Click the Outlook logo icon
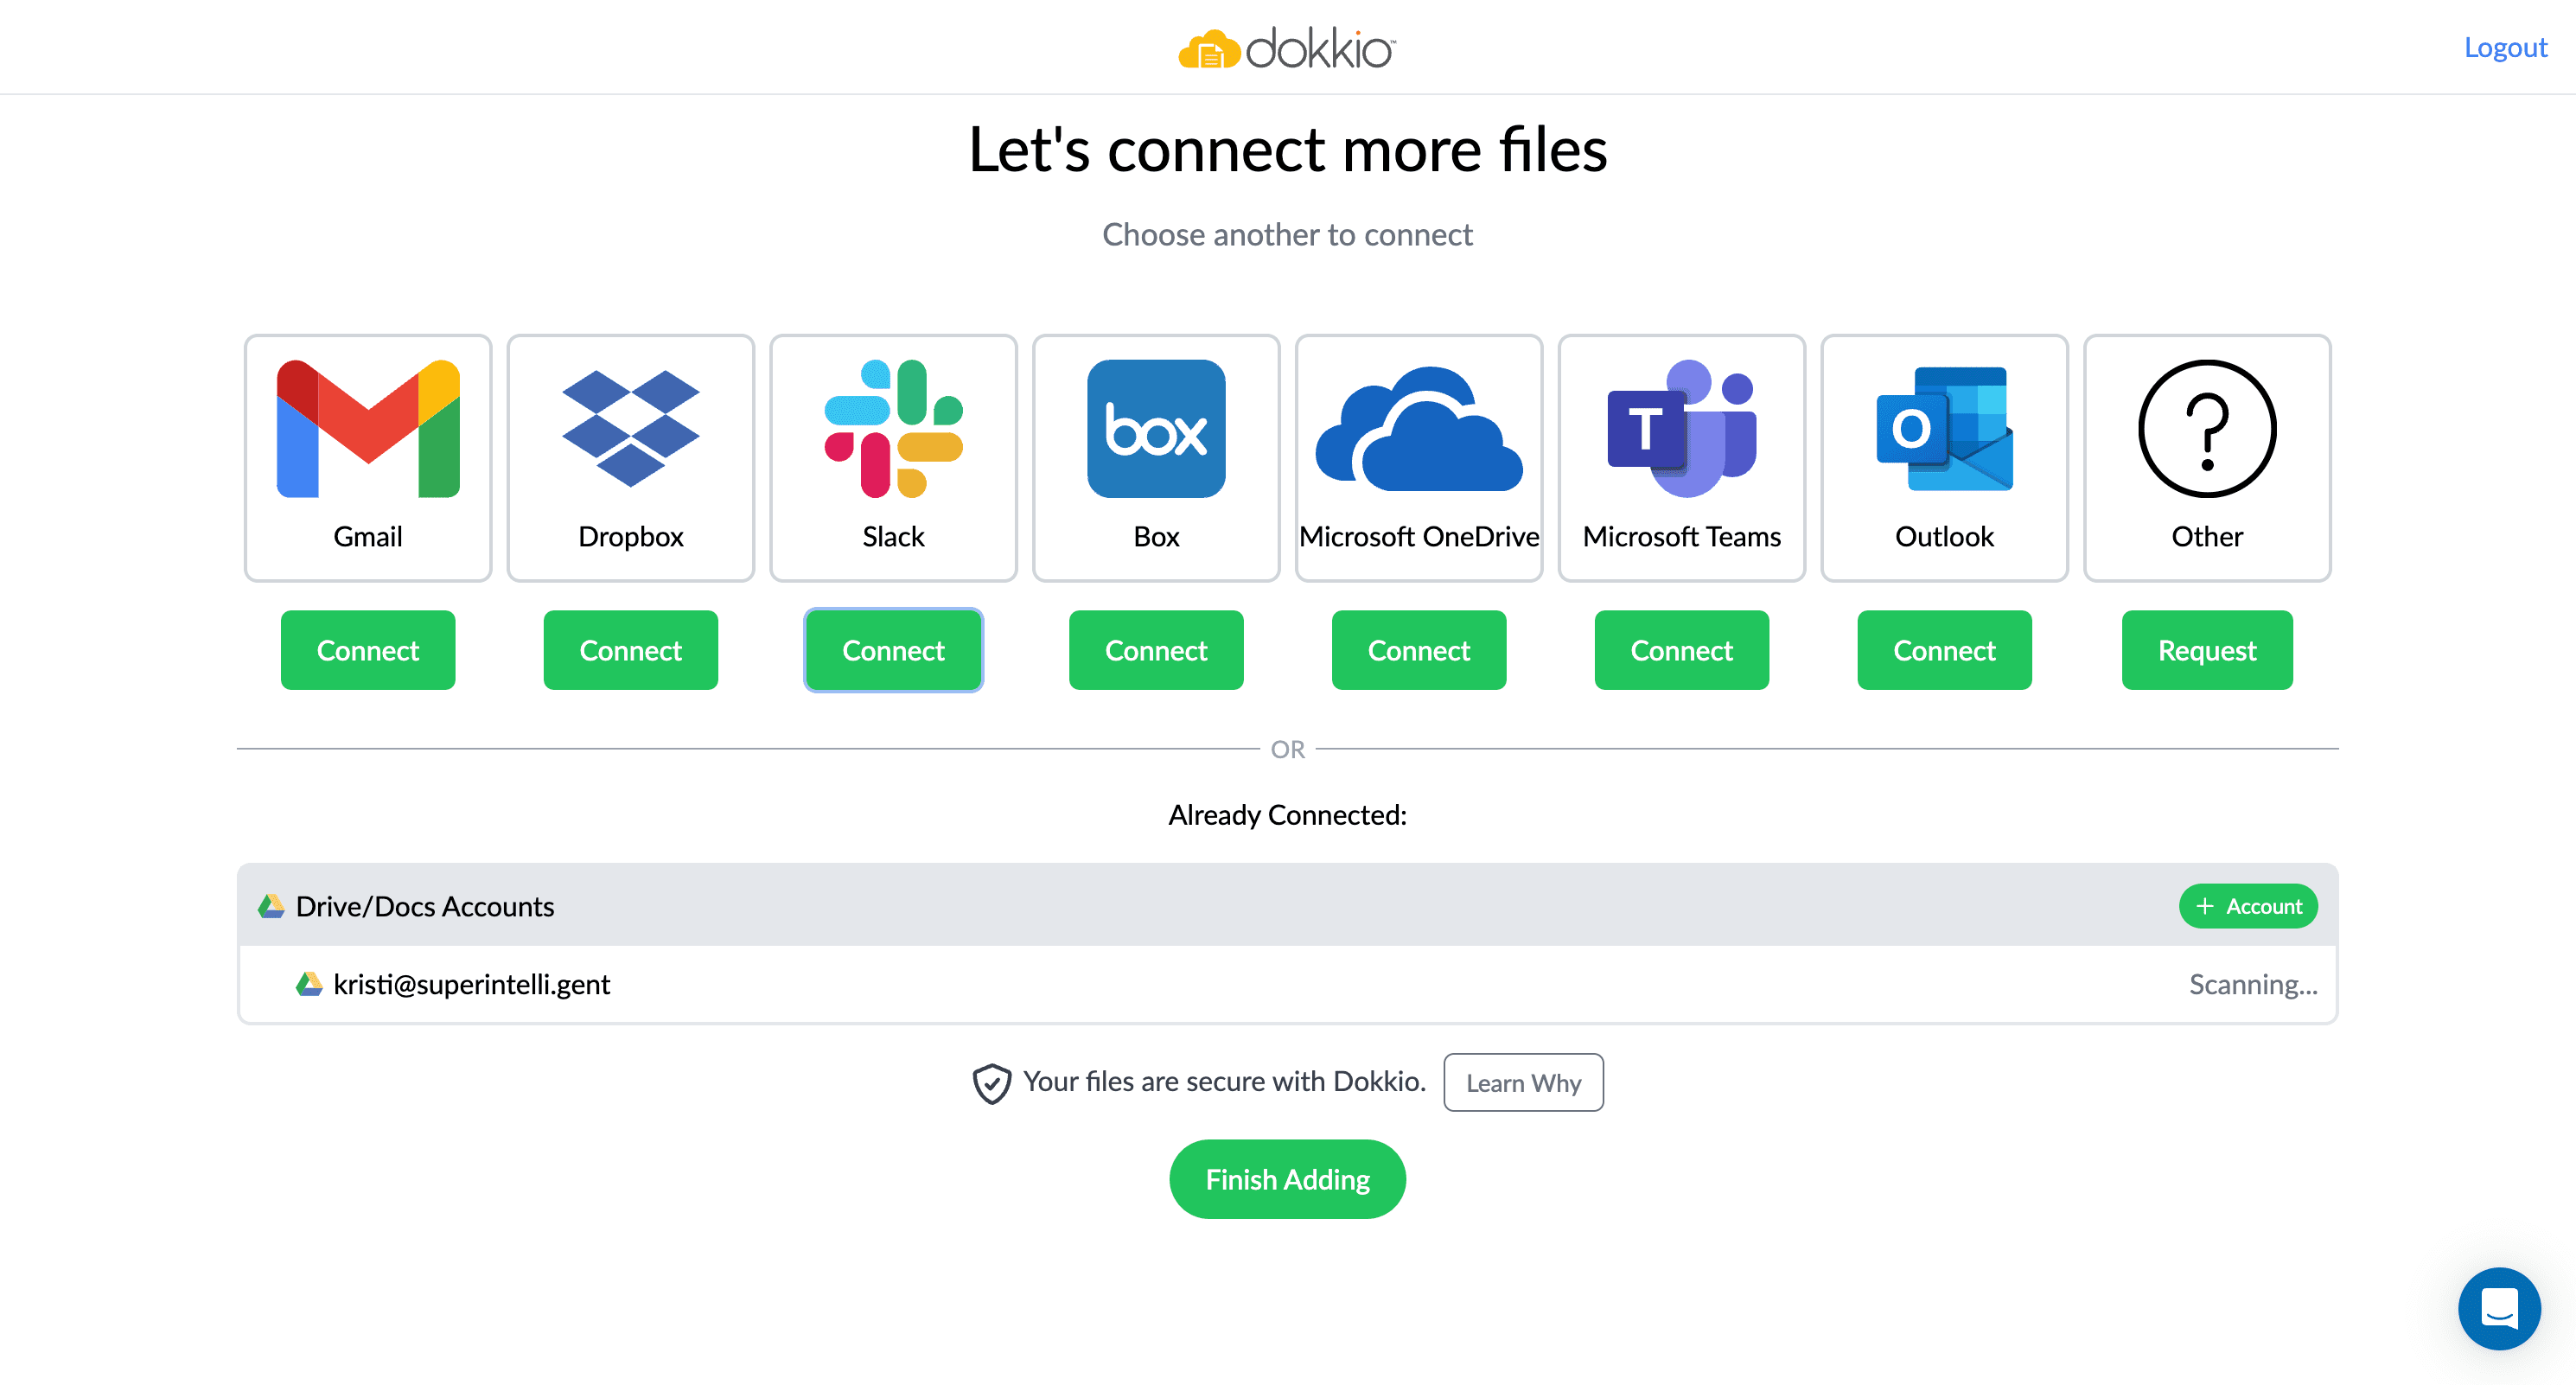Viewport: 2576px width, 1385px height. [x=1945, y=429]
